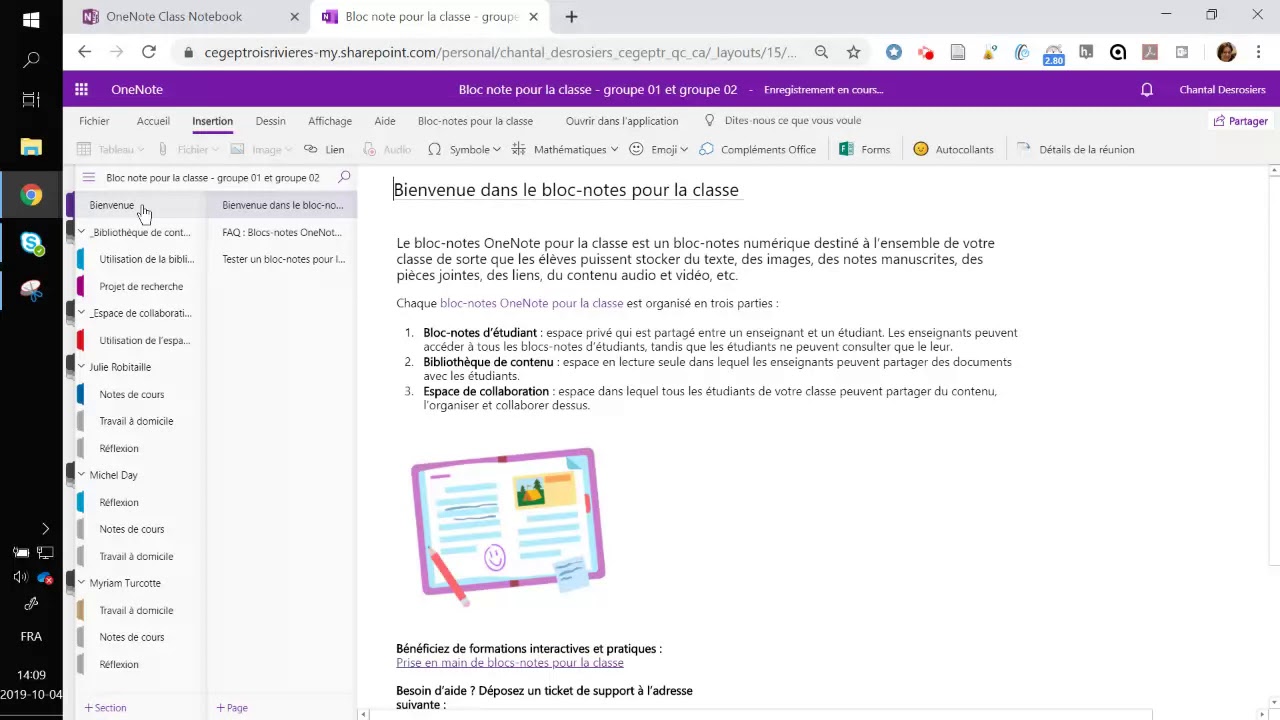The height and width of the screenshot is (720, 1280).
Task: Open the Task View icon
Action: point(31,100)
